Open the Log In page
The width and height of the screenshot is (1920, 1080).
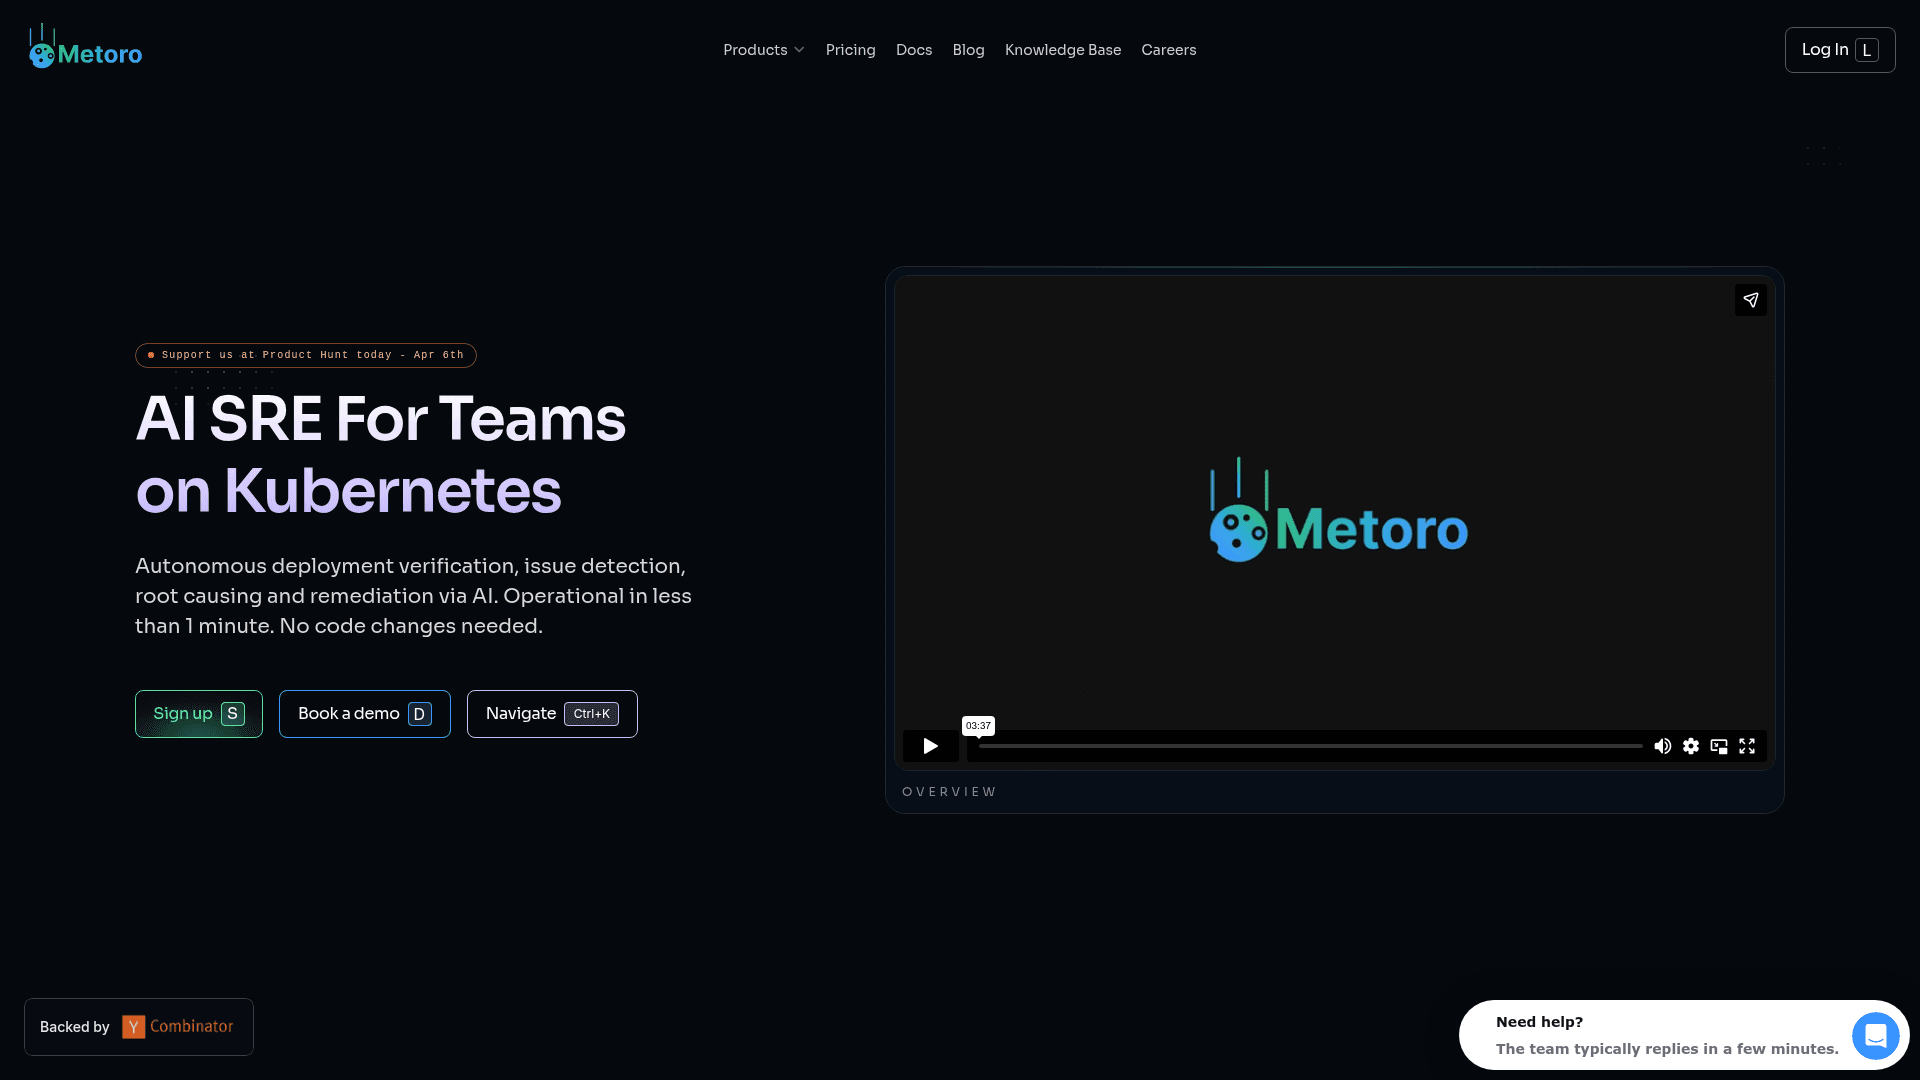pos(1838,49)
